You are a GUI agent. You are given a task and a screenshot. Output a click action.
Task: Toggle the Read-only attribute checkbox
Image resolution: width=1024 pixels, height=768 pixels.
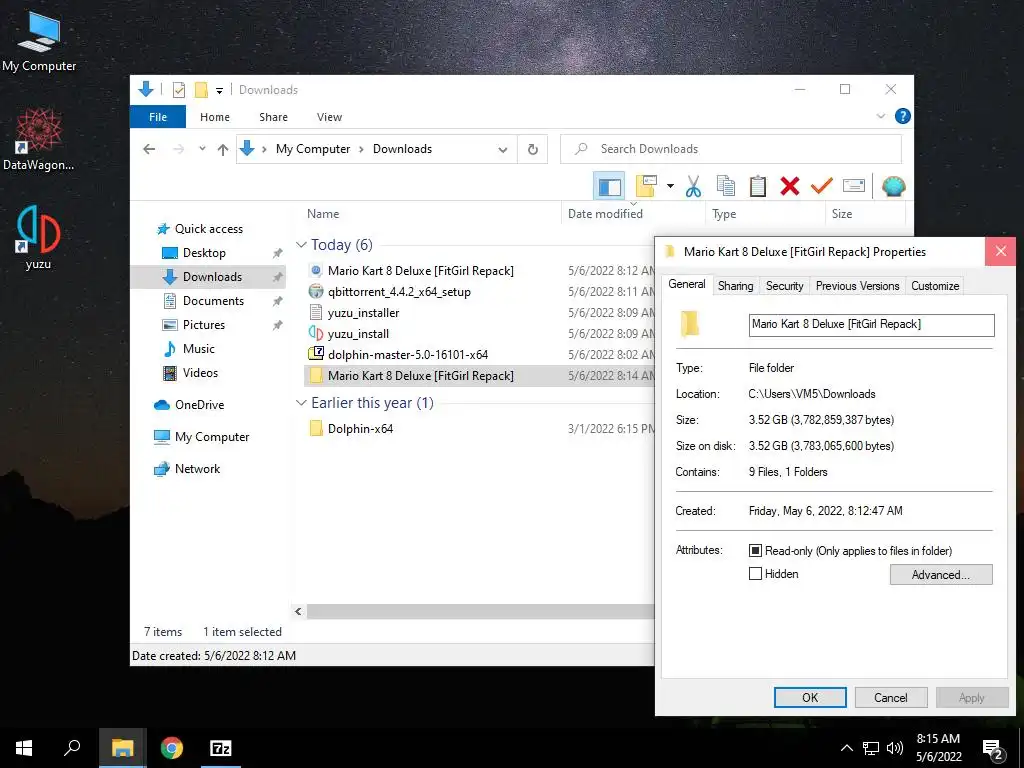(x=756, y=551)
